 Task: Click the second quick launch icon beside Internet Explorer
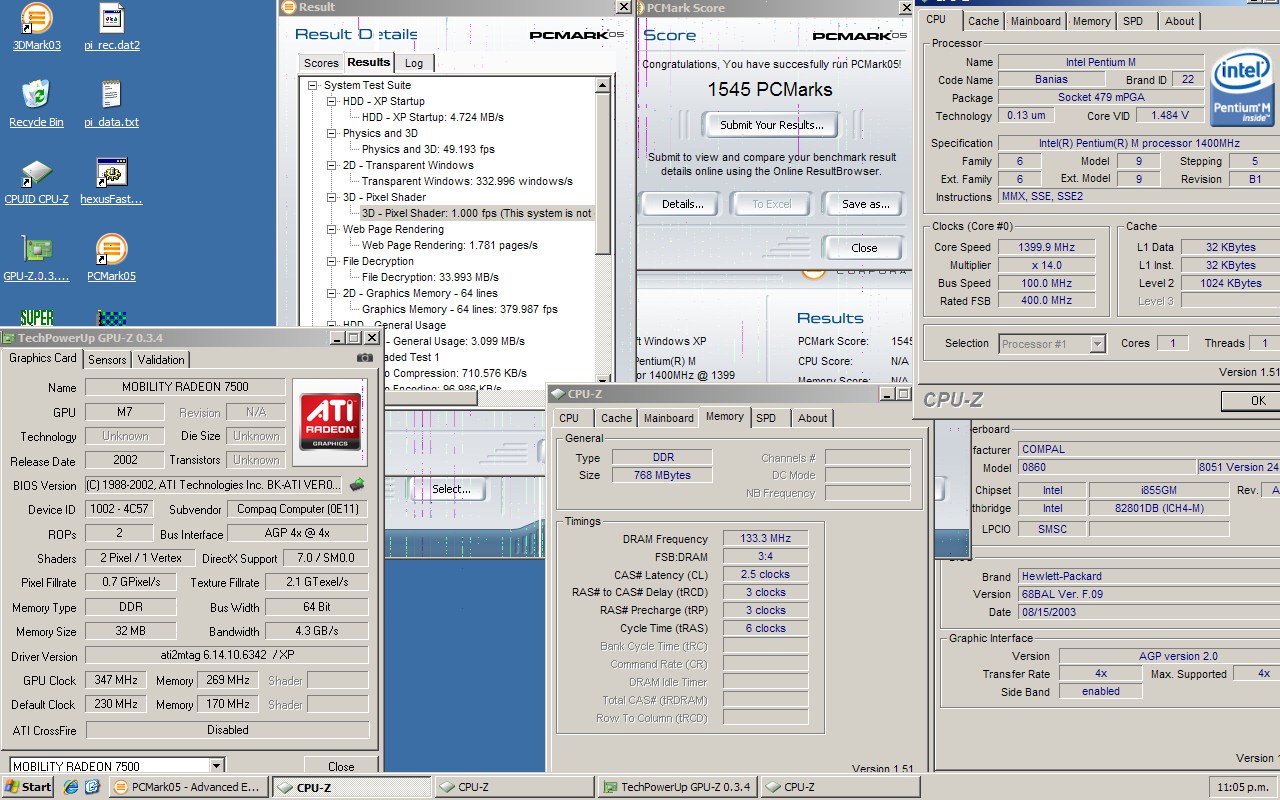(x=92, y=787)
